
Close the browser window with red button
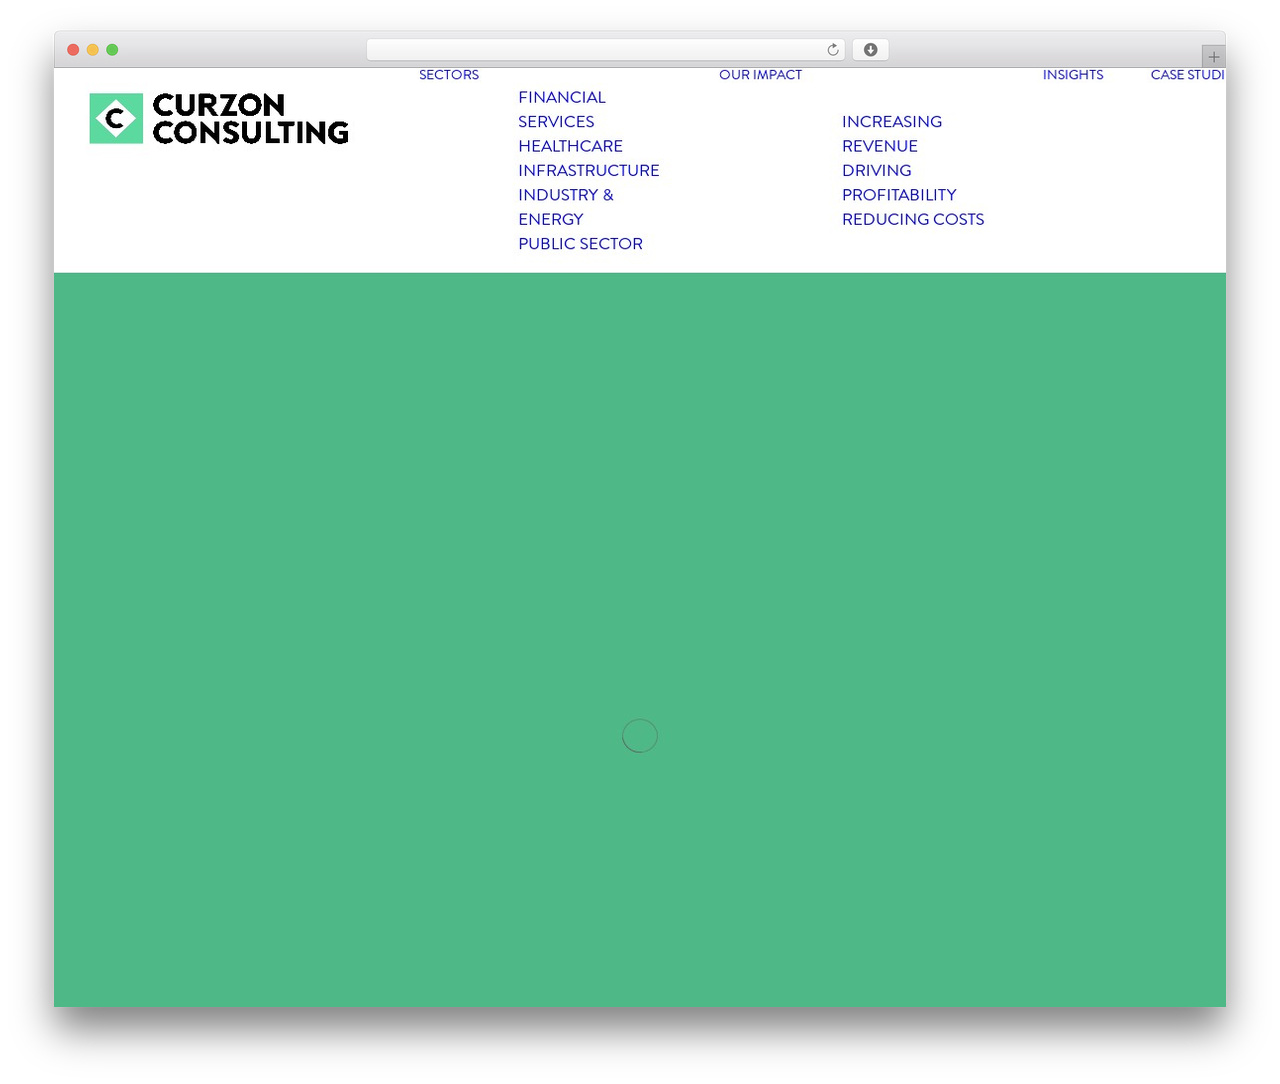point(73,50)
